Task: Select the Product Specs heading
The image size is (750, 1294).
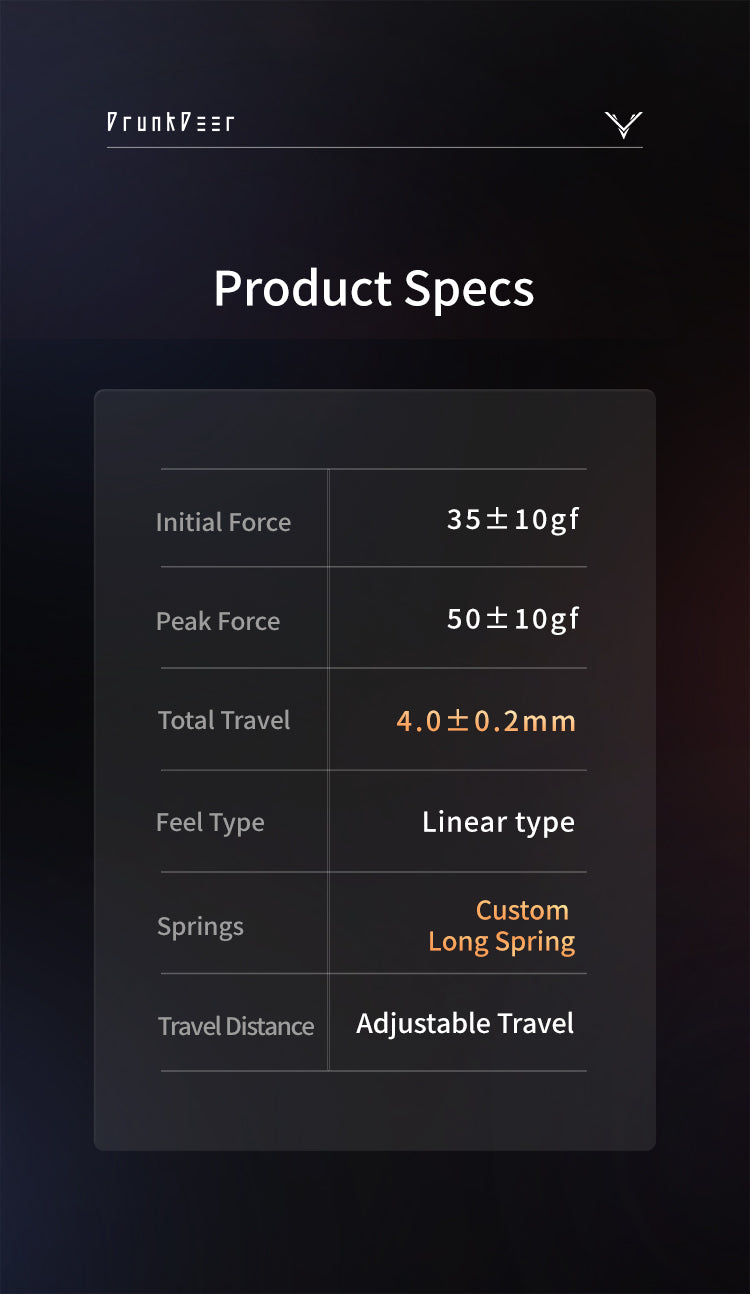Action: (x=374, y=288)
